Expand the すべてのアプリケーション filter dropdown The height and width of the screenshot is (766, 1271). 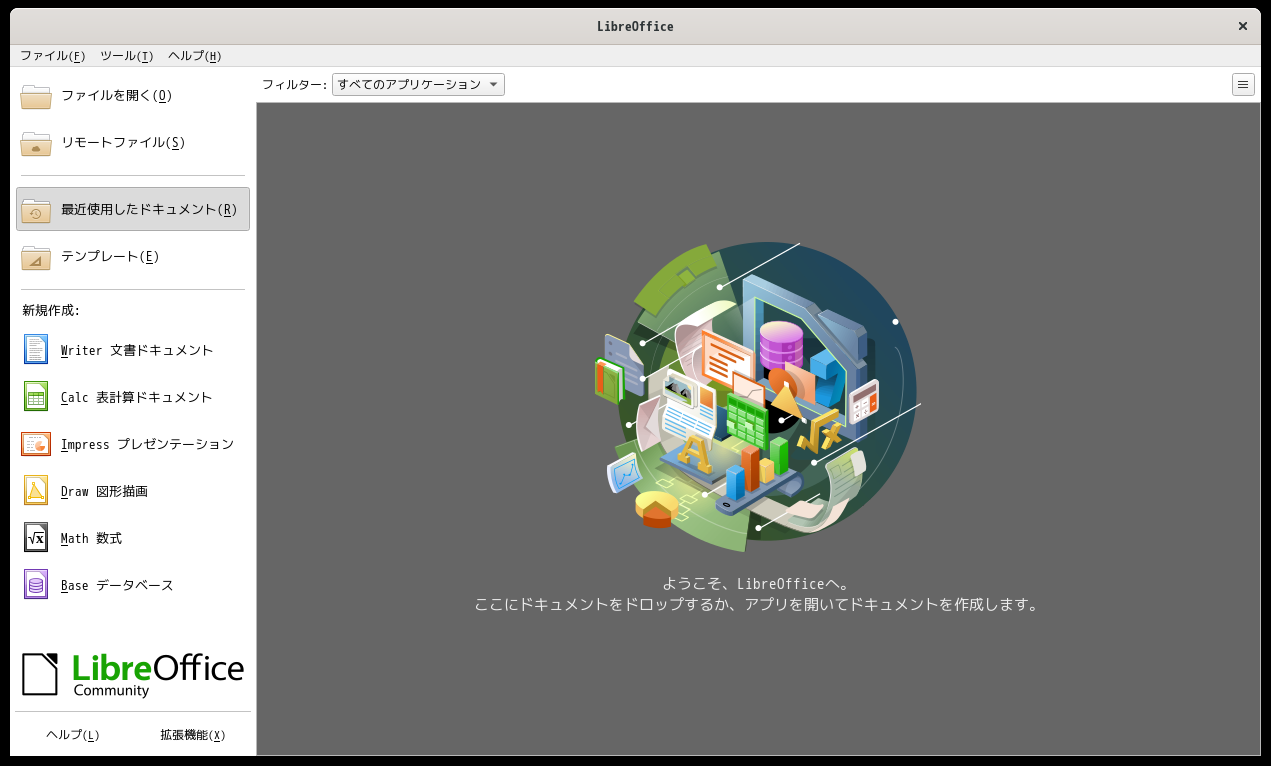coord(418,85)
